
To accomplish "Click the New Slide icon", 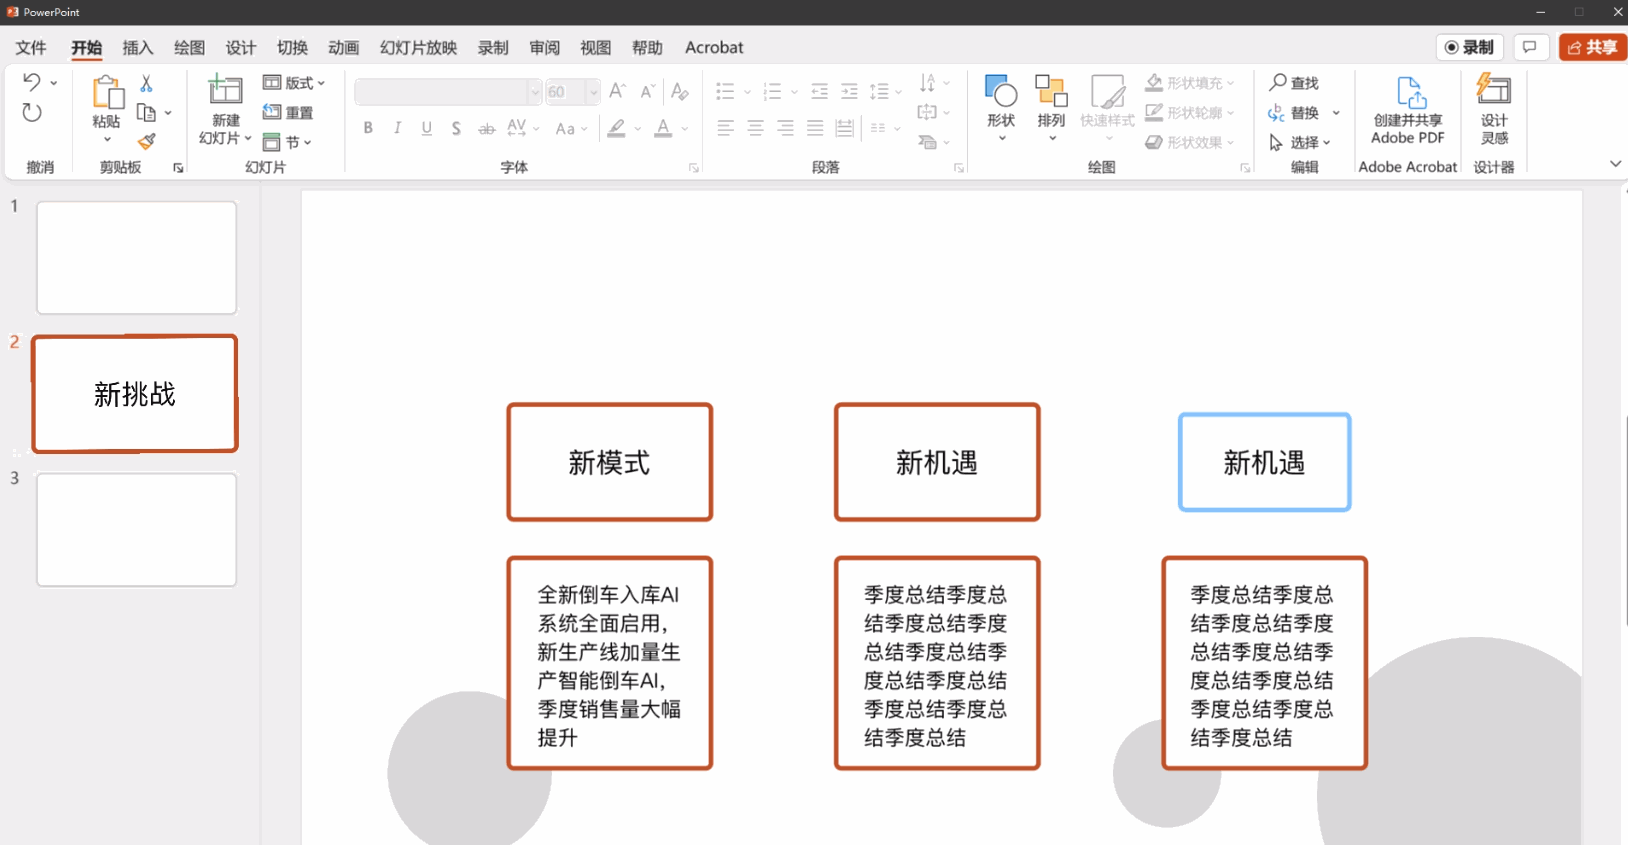I will [225, 90].
